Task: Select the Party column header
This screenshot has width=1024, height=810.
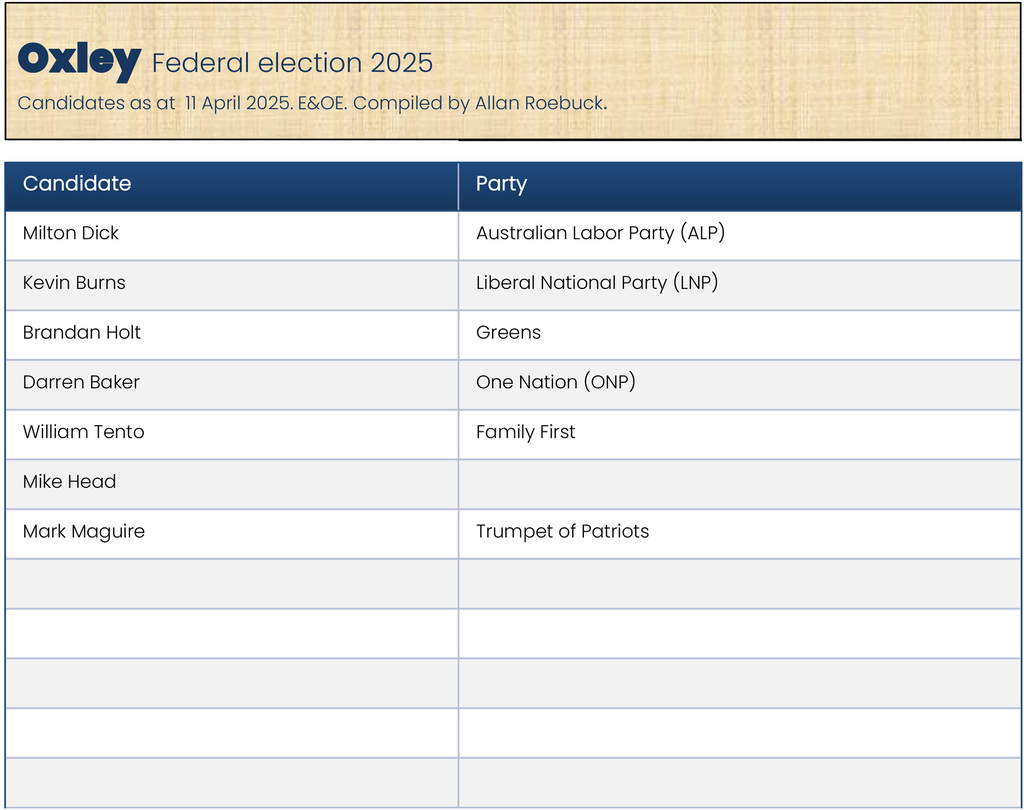Action: 501,184
